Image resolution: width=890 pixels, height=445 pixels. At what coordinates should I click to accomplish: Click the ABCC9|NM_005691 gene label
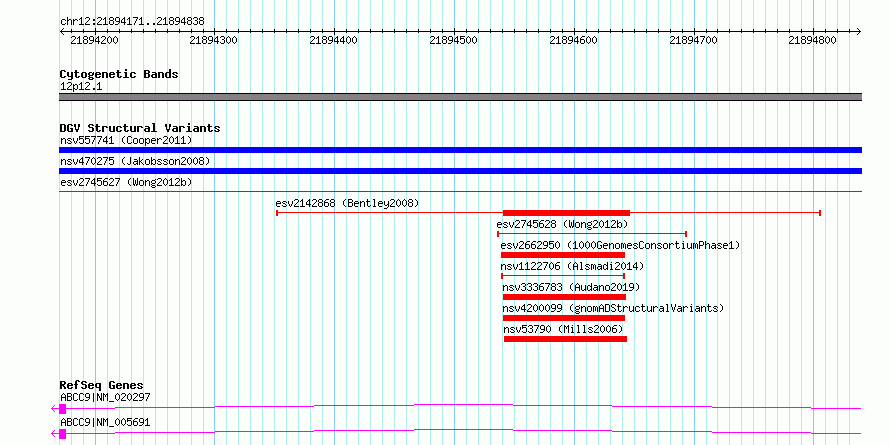pos(105,423)
